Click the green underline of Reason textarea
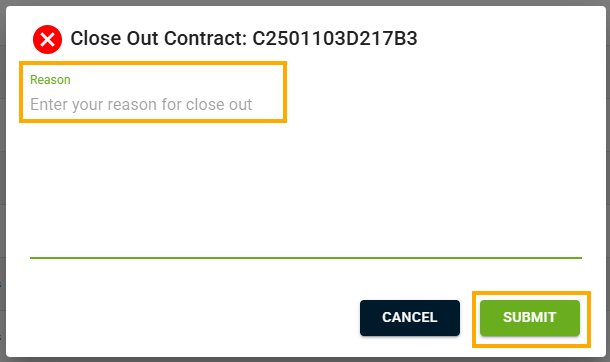Viewport: 610px width, 362px height. [306, 258]
